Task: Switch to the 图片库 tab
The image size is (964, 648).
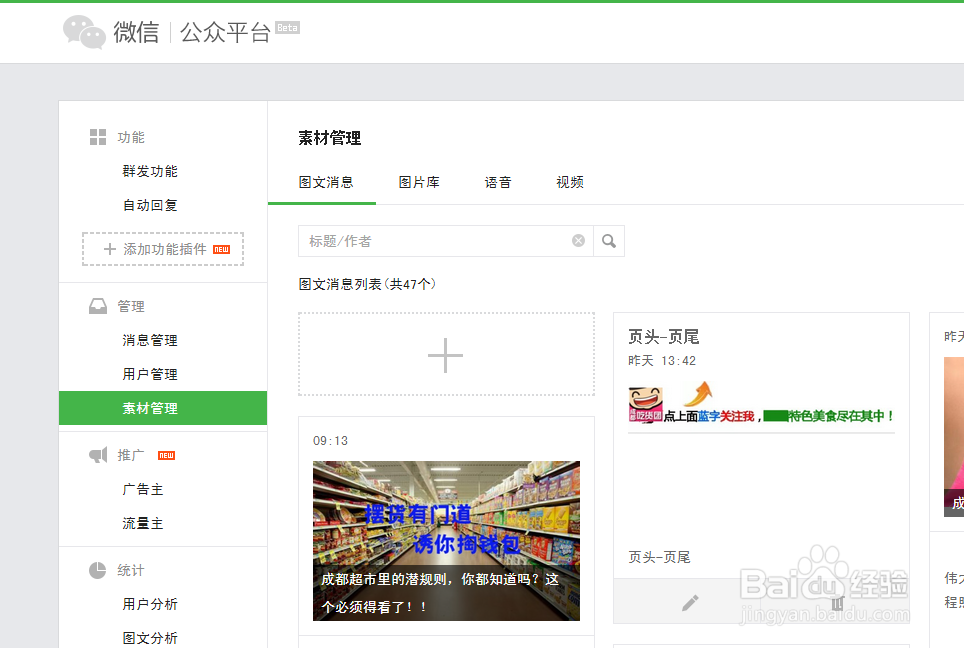Action: 420,182
